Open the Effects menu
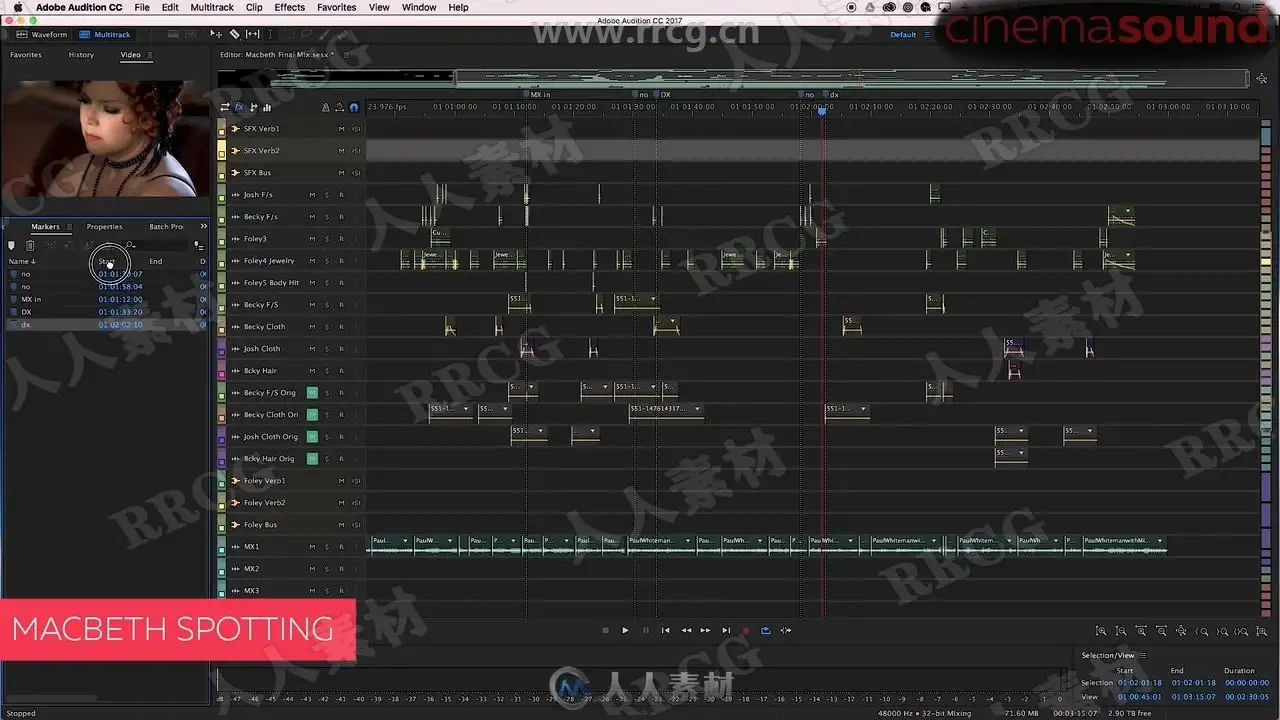Image resolution: width=1280 pixels, height=720 pixels. click(289, 7)
